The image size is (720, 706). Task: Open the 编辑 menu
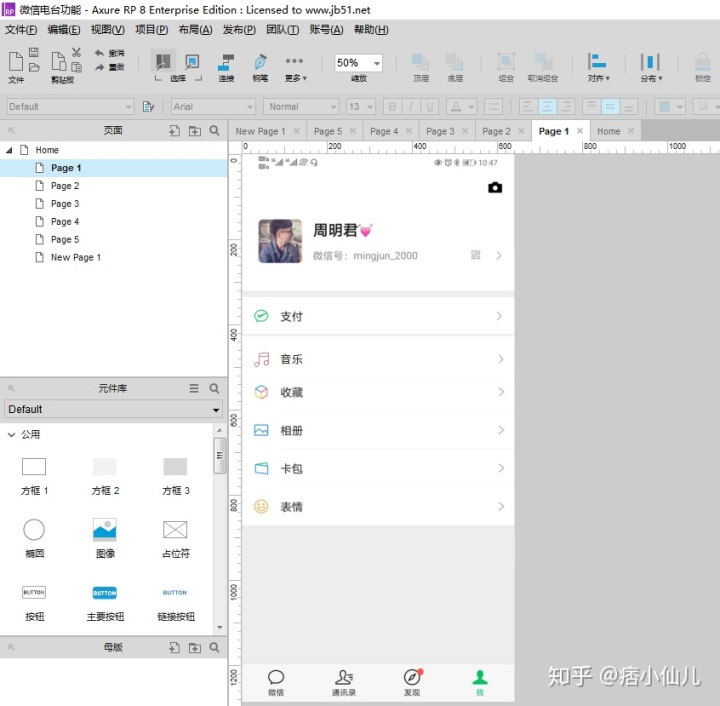[64, 30]
